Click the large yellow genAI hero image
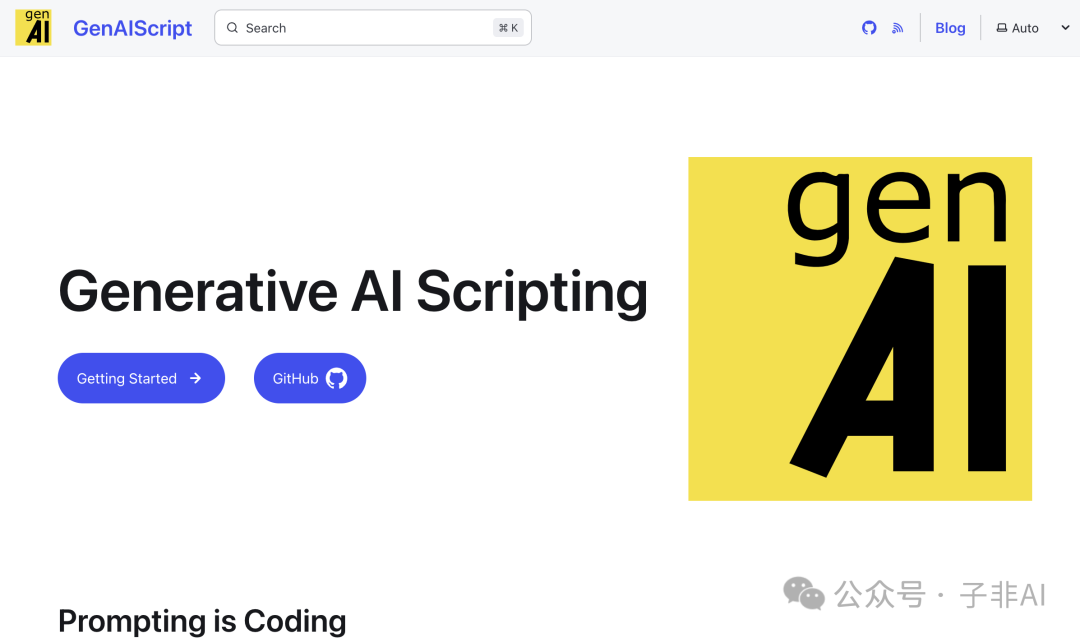1080x638 pixels. [x=860, y=328]
